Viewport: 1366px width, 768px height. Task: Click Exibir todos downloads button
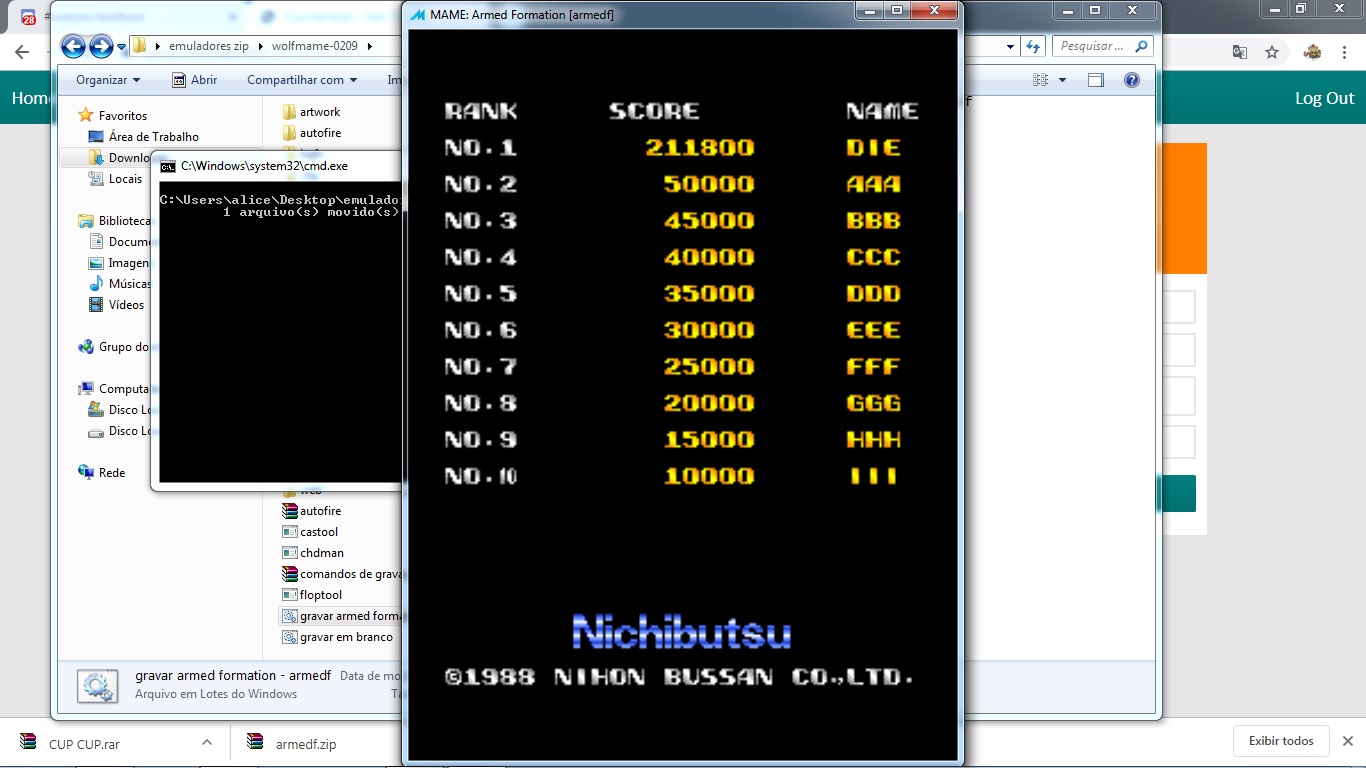(1281, 741)
